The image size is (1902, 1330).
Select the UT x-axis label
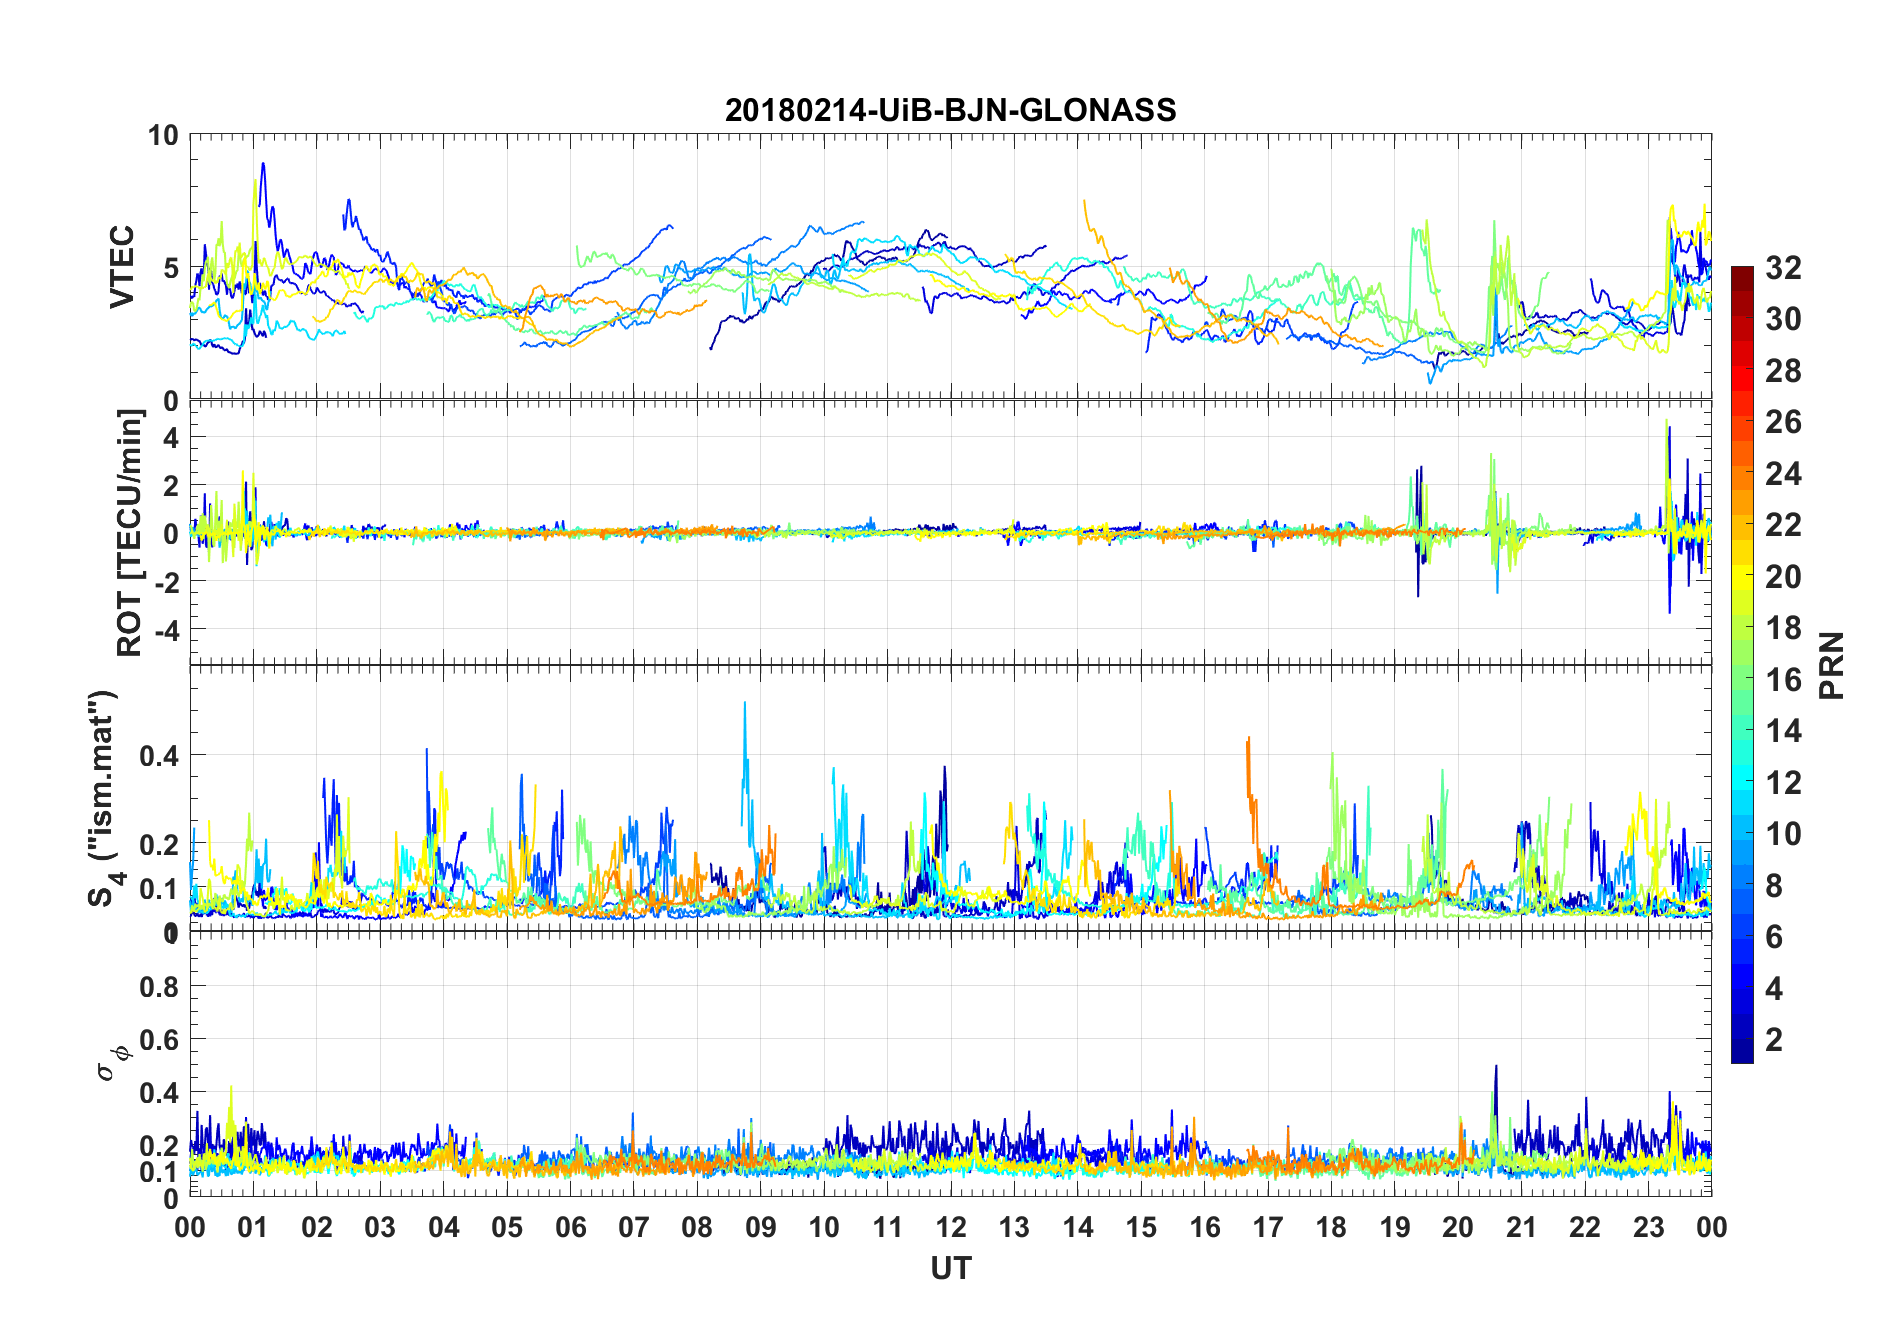pos(950,1269)
